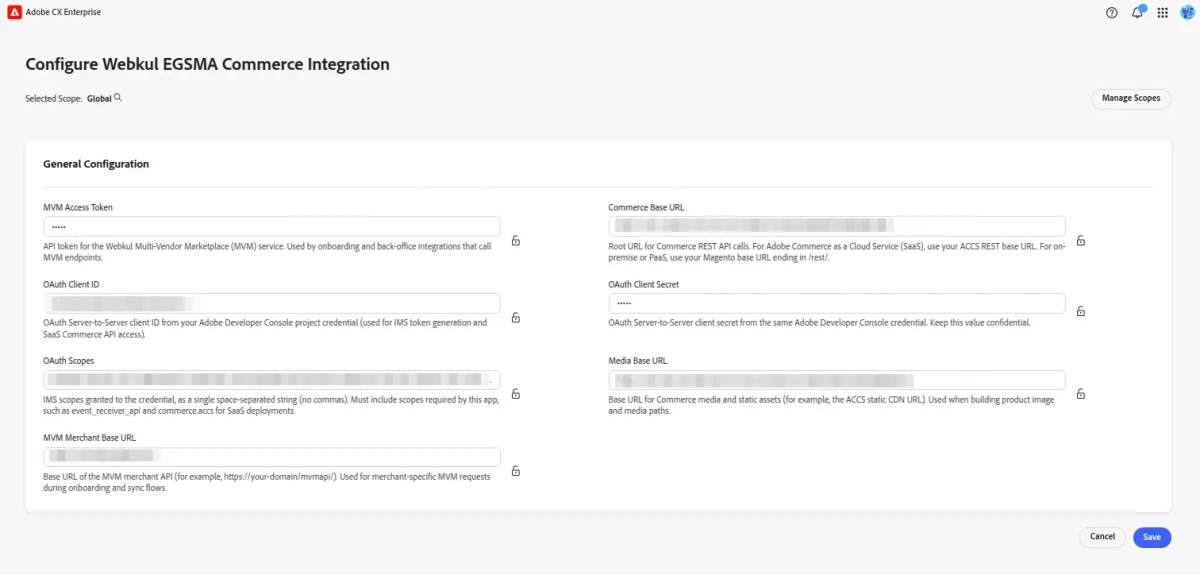Click the Media Base URL label

coord(639,361)
